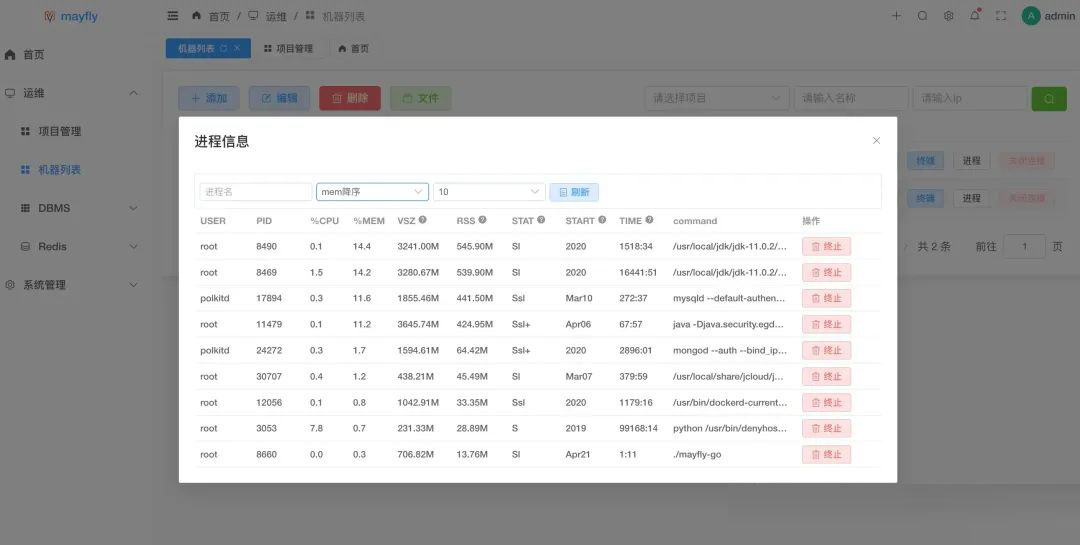1080x545 pixels.
Task: Click the help icon next to RSS
Action: click(x=482, y=220)
